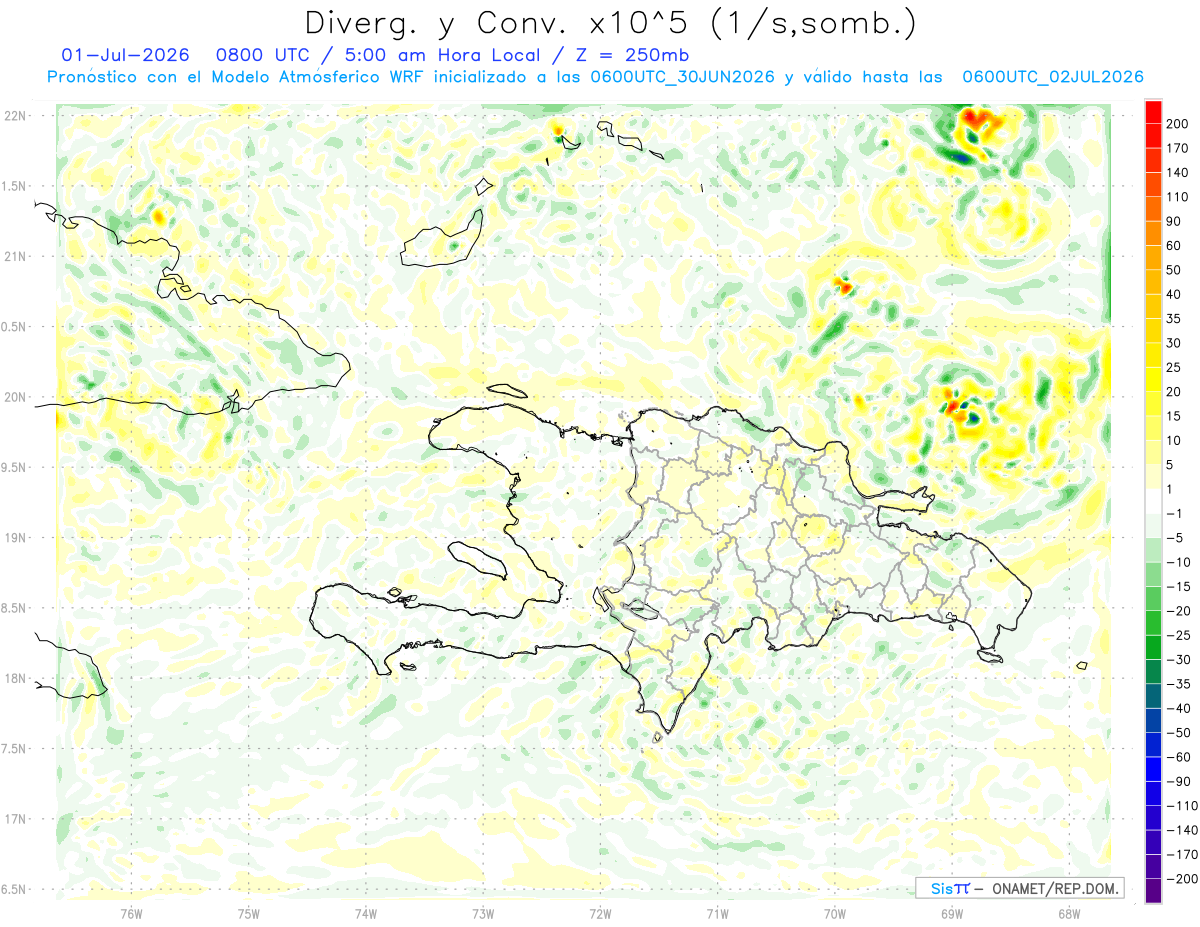Click the dark red swatch above 200

click(1153, 111)
